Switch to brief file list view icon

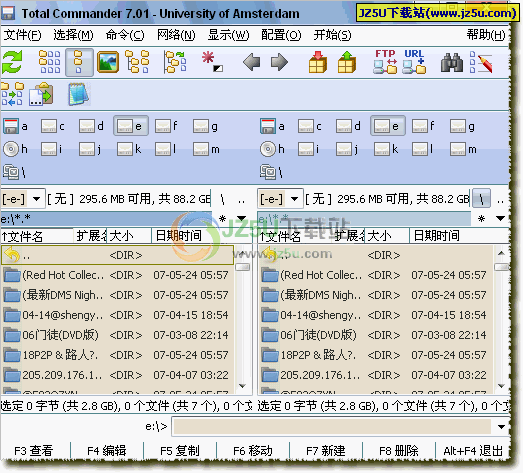(x=50, y=62)
